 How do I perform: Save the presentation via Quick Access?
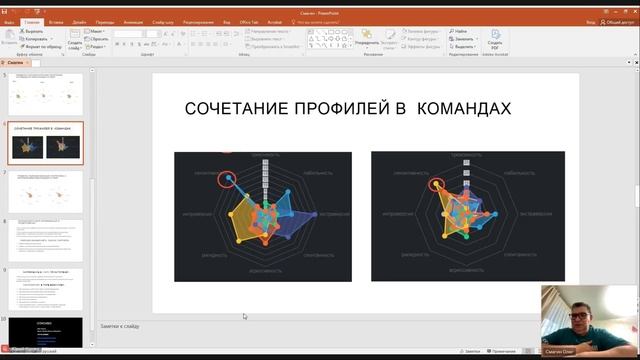pos(4,12)
